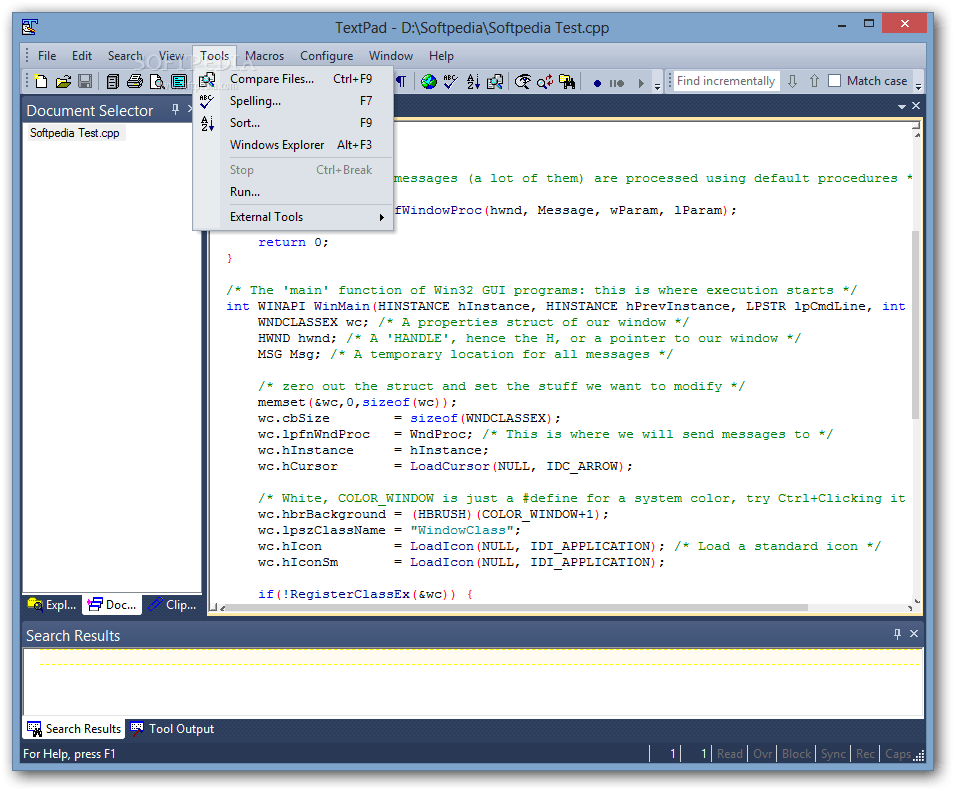The image size is (954, 791).
Task: Toggle the Search Results pane pin
Action: [x=897, y=634]
